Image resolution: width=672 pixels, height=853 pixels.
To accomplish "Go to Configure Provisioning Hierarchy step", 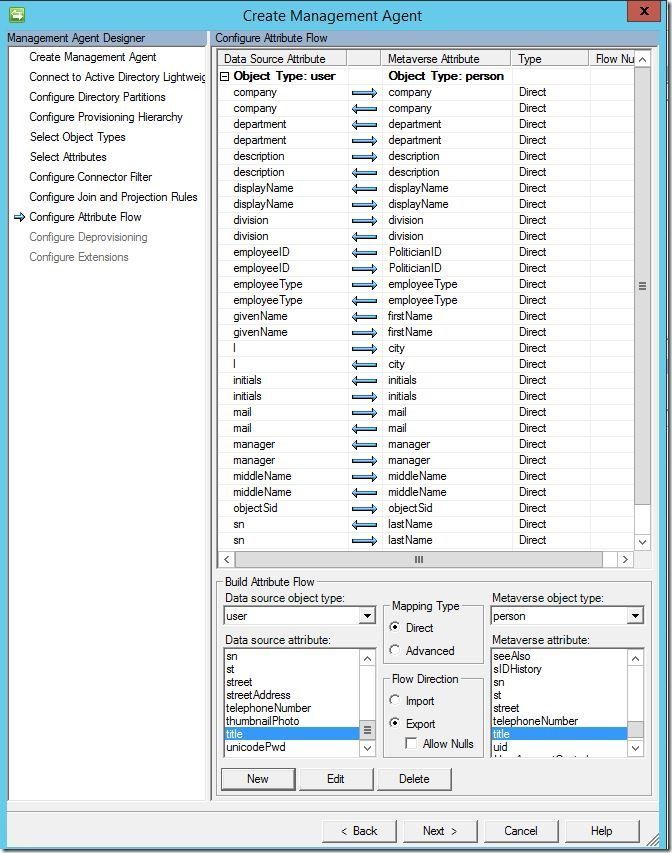I will point(106,117).
